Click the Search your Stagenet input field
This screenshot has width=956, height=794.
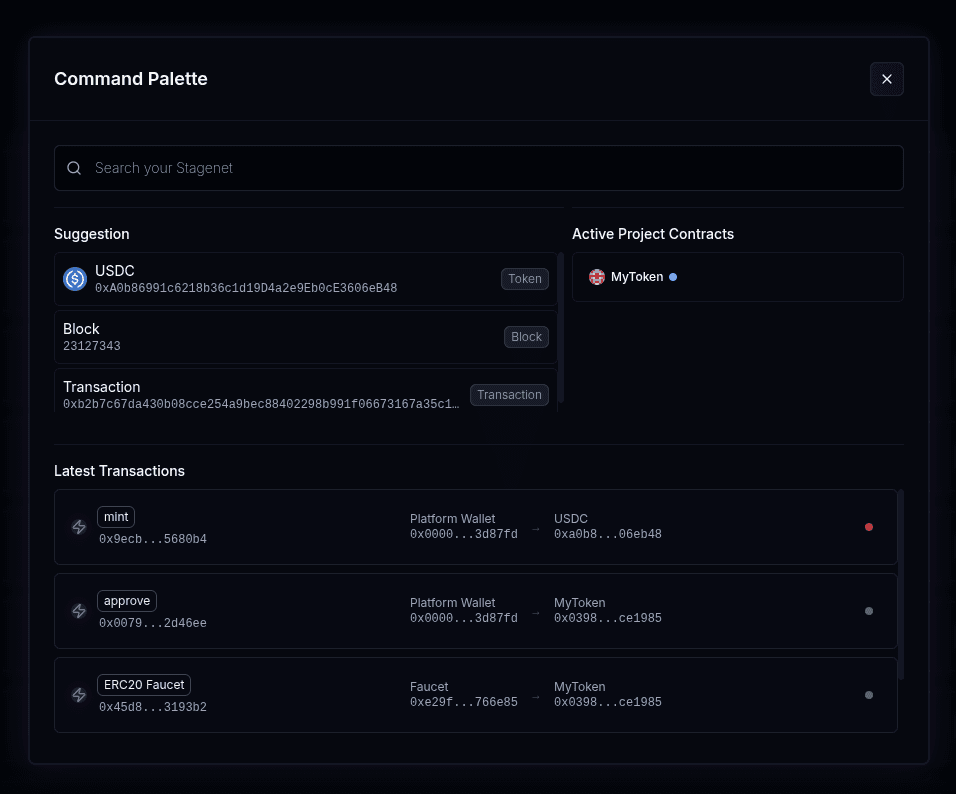pos(400,168)
